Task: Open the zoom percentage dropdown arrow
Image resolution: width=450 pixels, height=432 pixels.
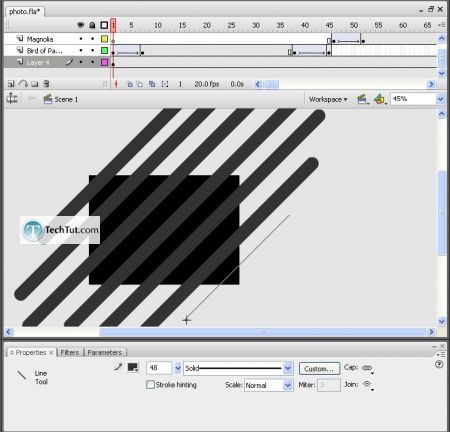Action: pos(441,99)
